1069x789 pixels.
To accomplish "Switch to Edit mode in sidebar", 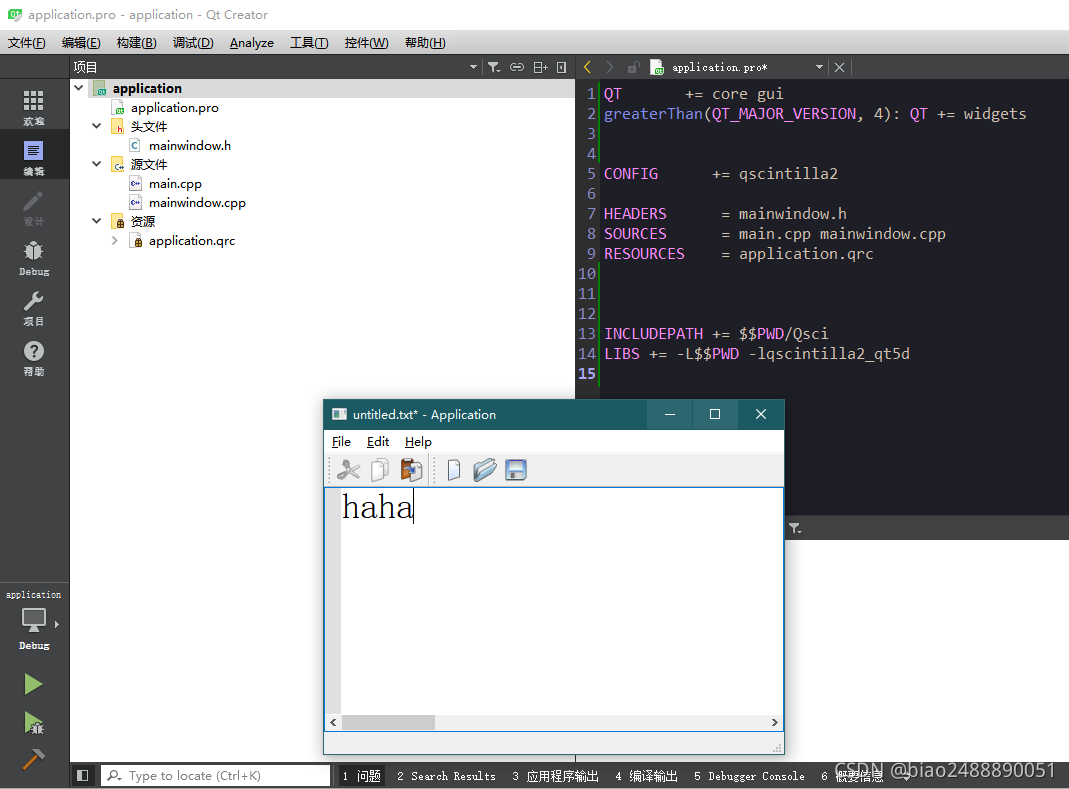I will pos(33,158).
